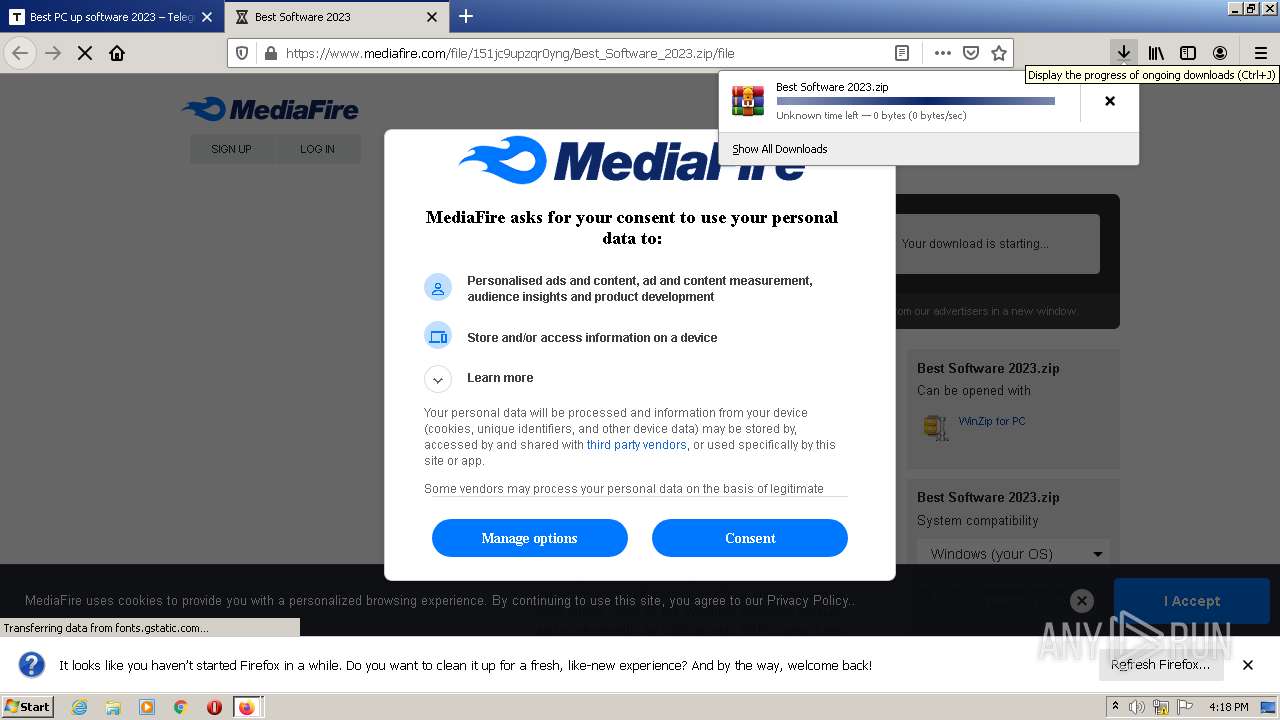
Task: Open Firefox account icon
Action: click(1220, 53)
